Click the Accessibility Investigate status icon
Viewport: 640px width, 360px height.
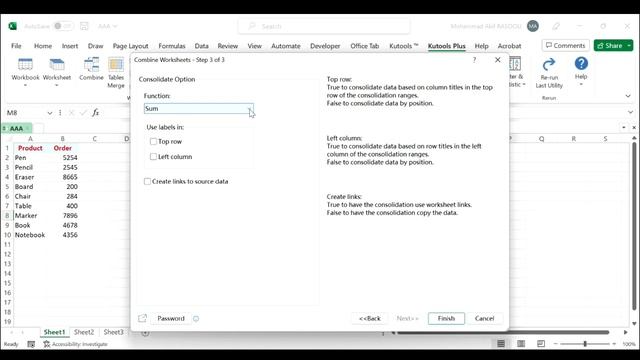(x=47, y=344)
